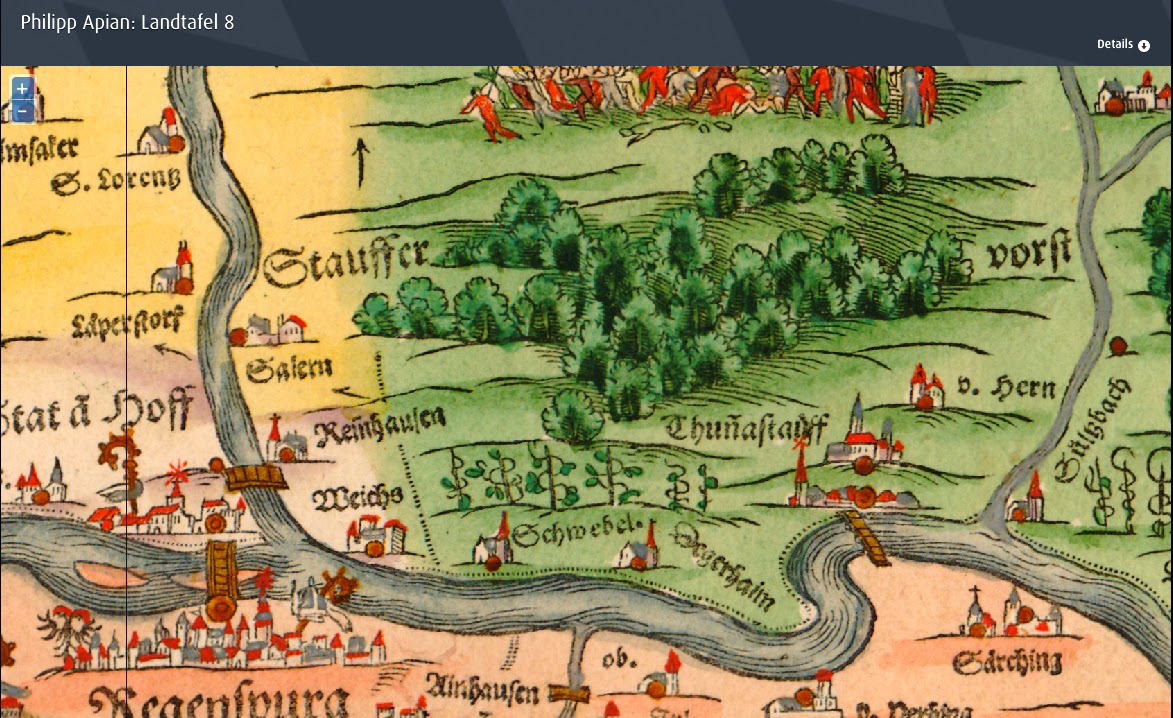
Task: Click the 'Reinhausen' place name
Action: pyautogui.click(x=380, y=427)
